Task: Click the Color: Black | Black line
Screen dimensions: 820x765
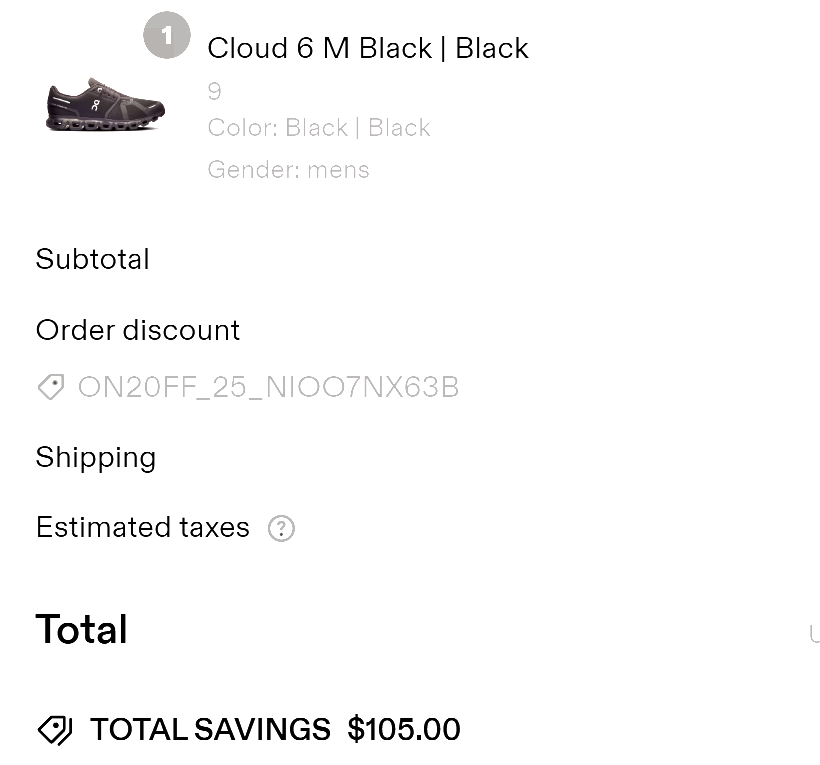Action: click(318, 128)
